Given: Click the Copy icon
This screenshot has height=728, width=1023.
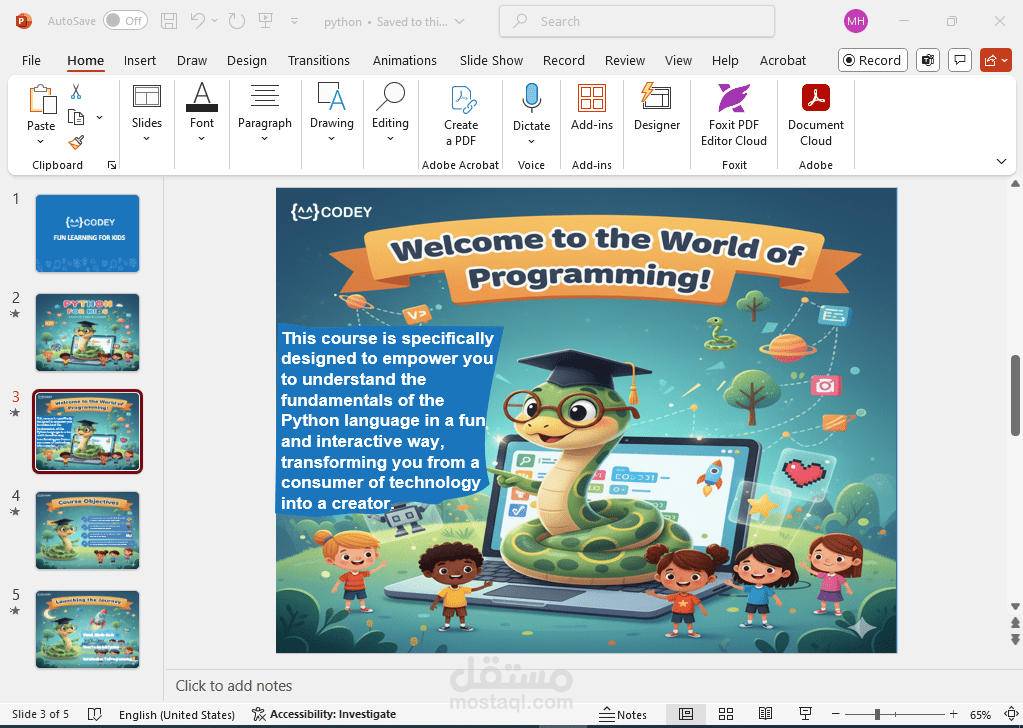Looking at the screenshot, I should tap(76, 117).
